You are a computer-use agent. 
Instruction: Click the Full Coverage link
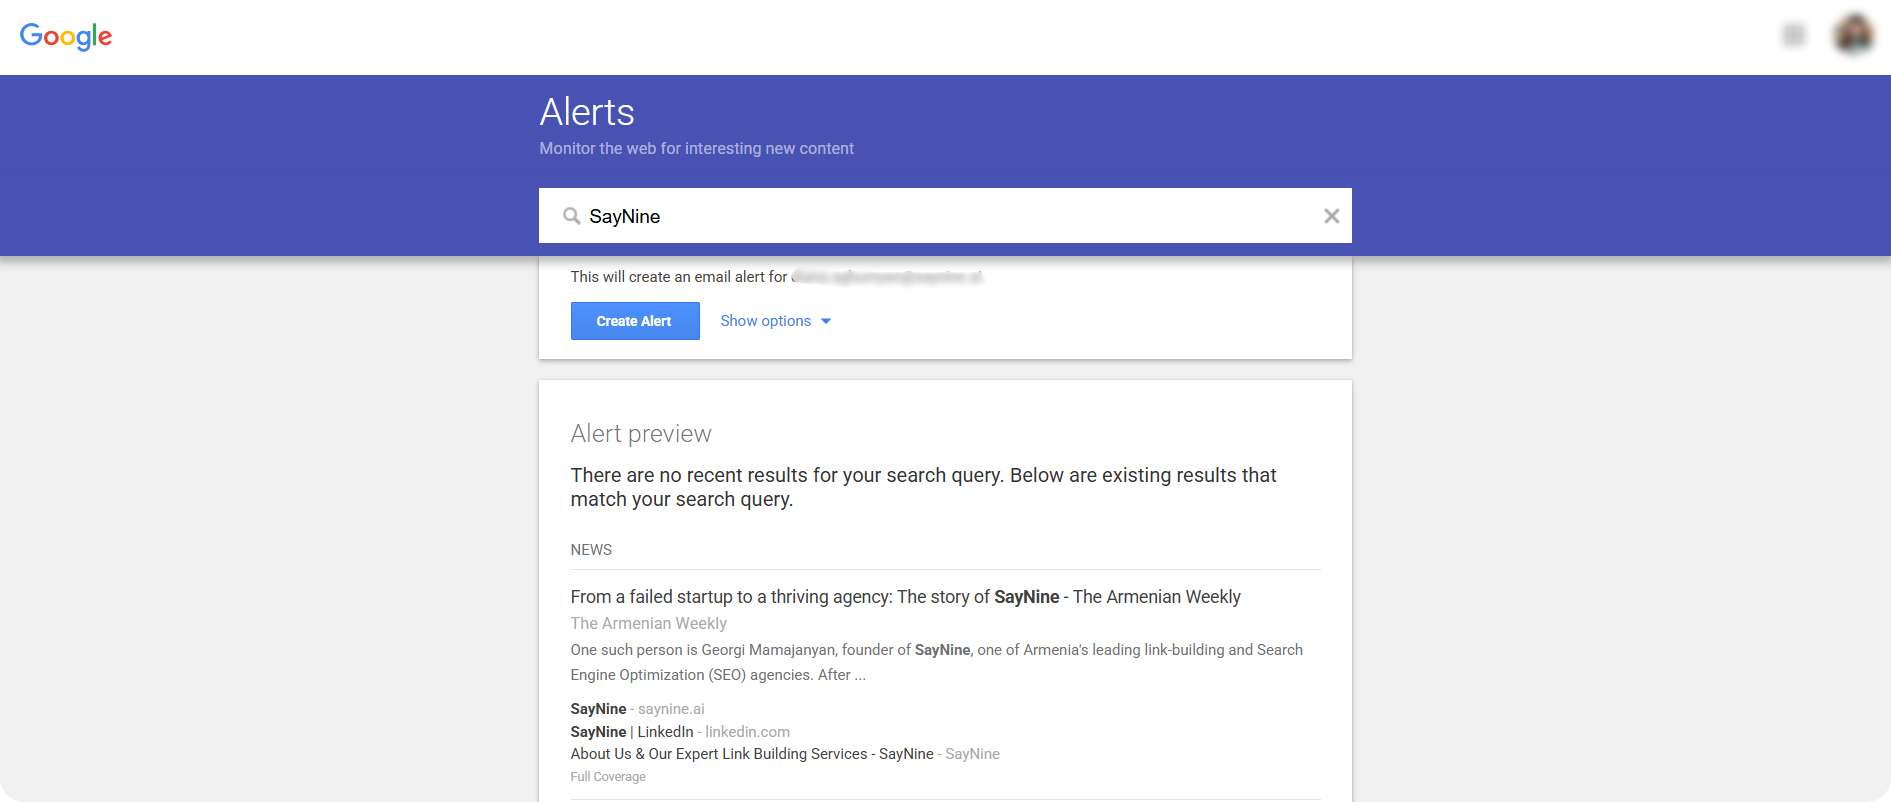coord(608,777)
